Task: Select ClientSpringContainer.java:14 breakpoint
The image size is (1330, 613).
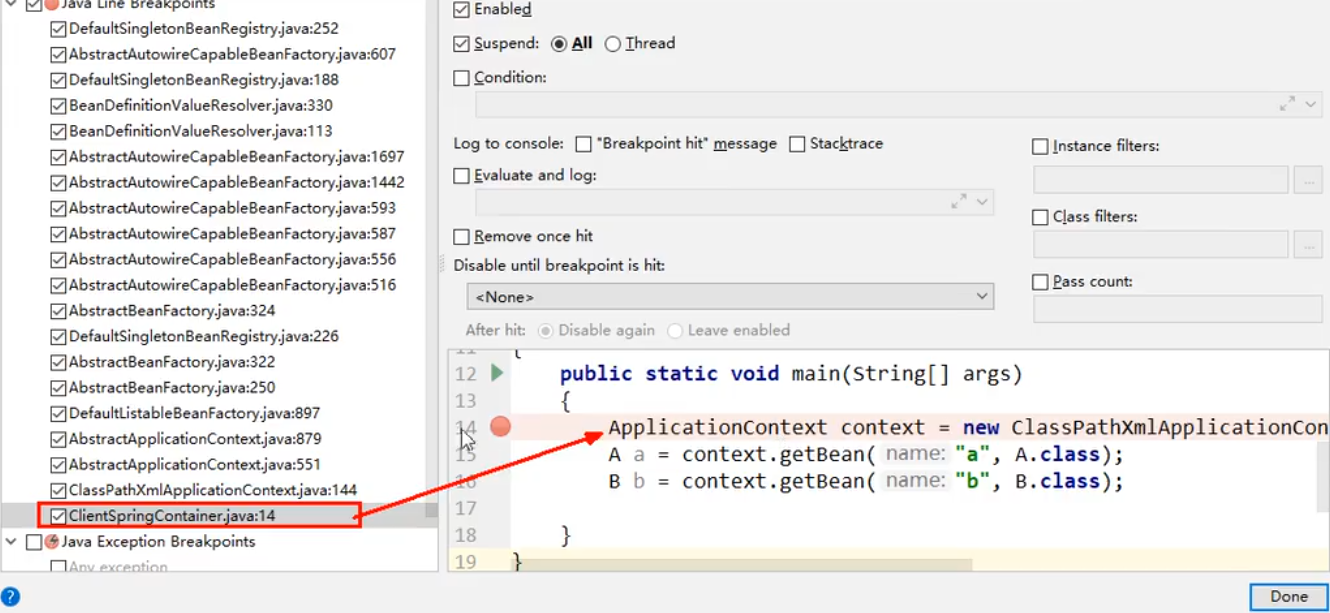Action: (x=172, y=516)
